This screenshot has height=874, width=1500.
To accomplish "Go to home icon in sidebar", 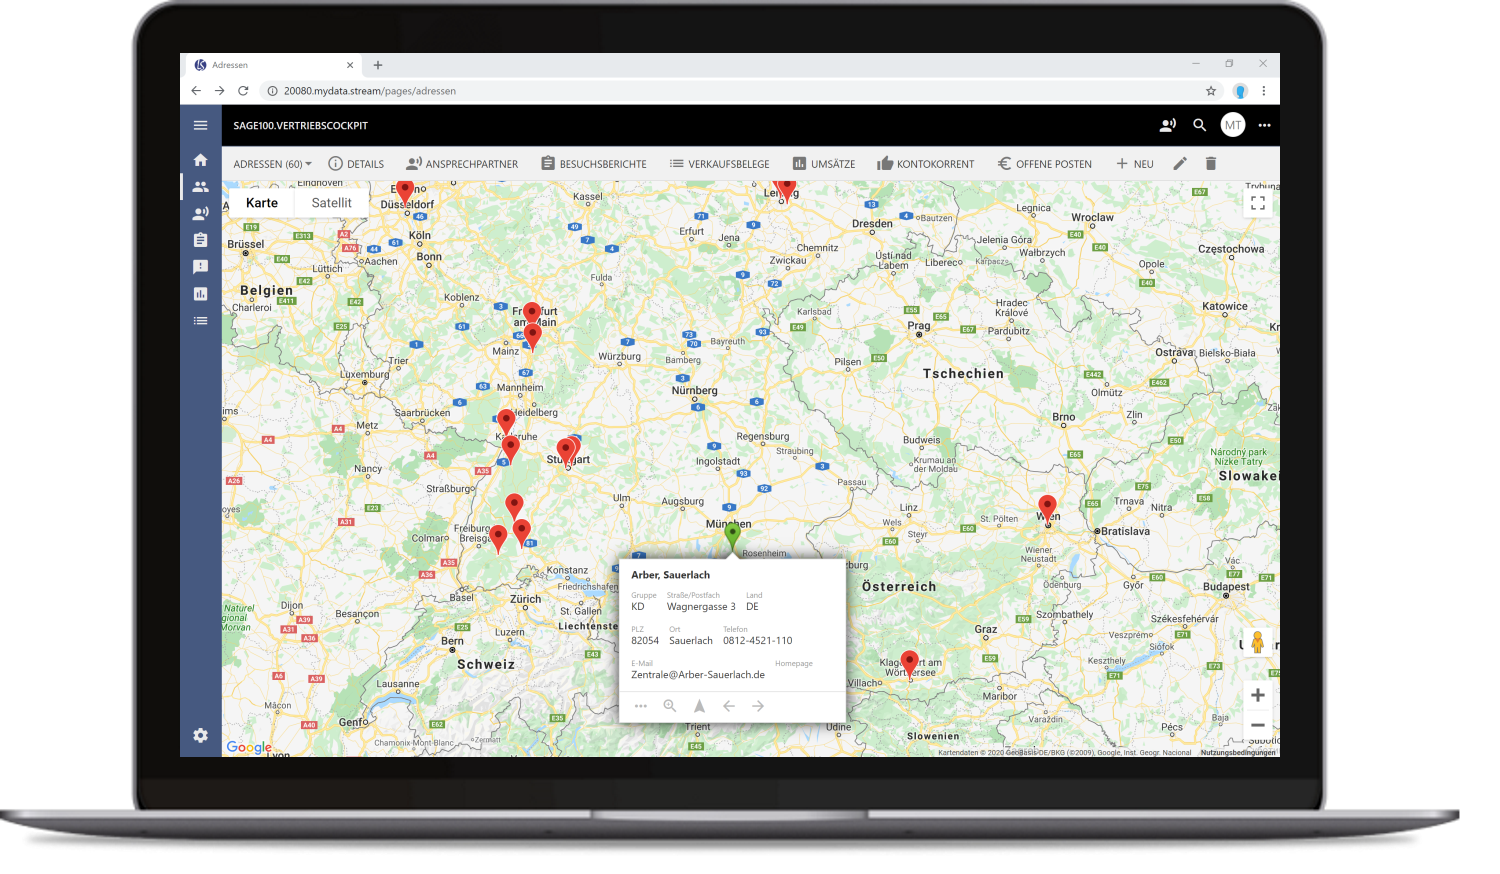I will pyautogui.click(x=201, y=160).
